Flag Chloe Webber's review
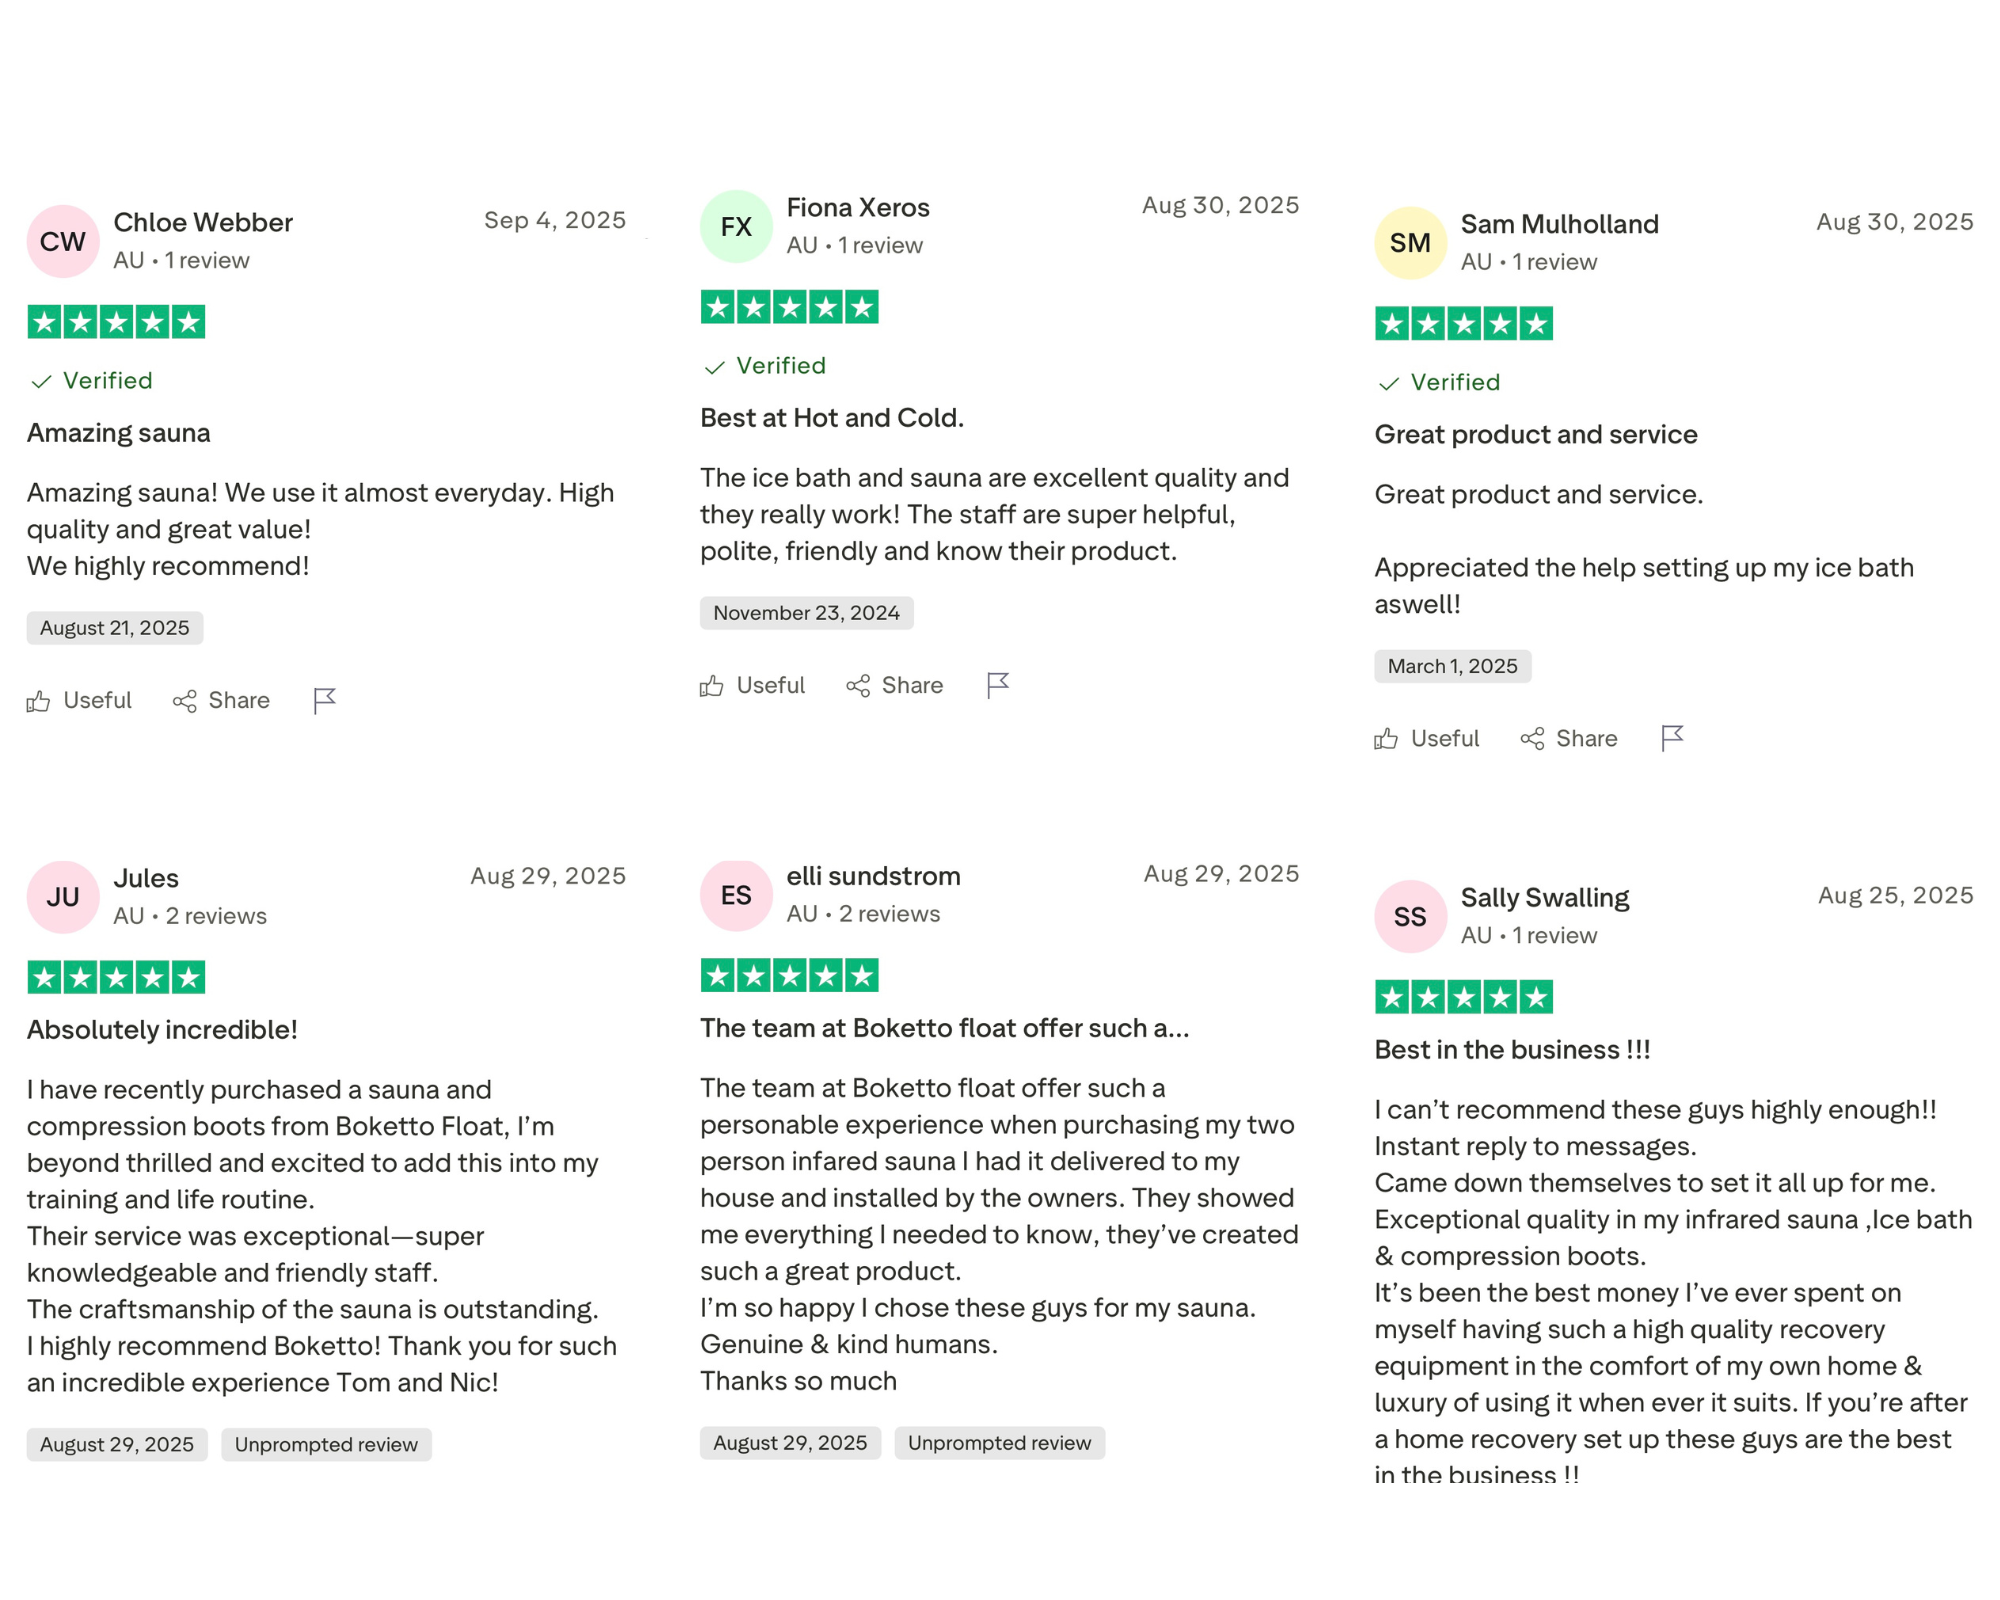 [324, 700]
